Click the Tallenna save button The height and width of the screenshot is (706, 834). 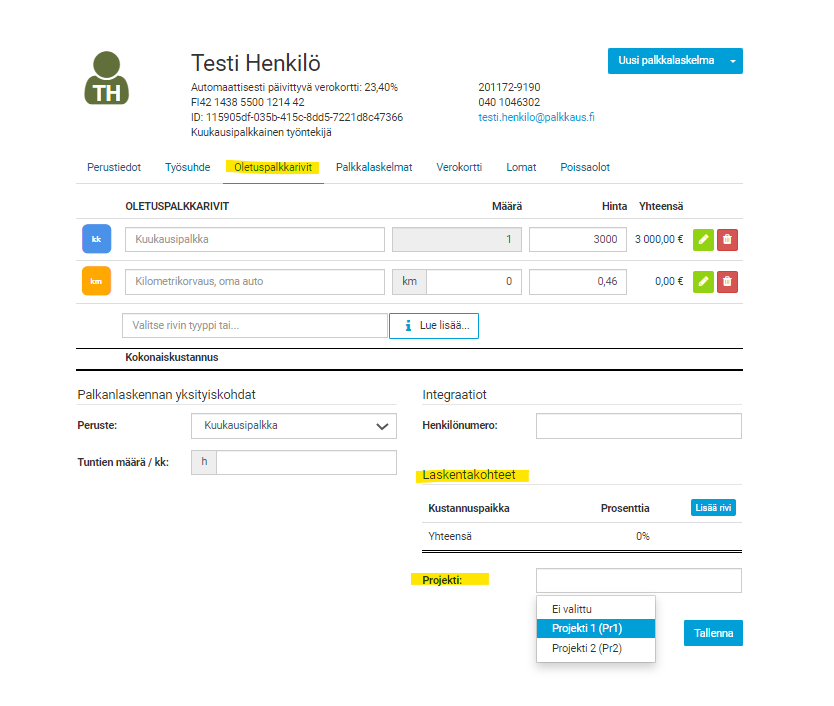point(713,633)
